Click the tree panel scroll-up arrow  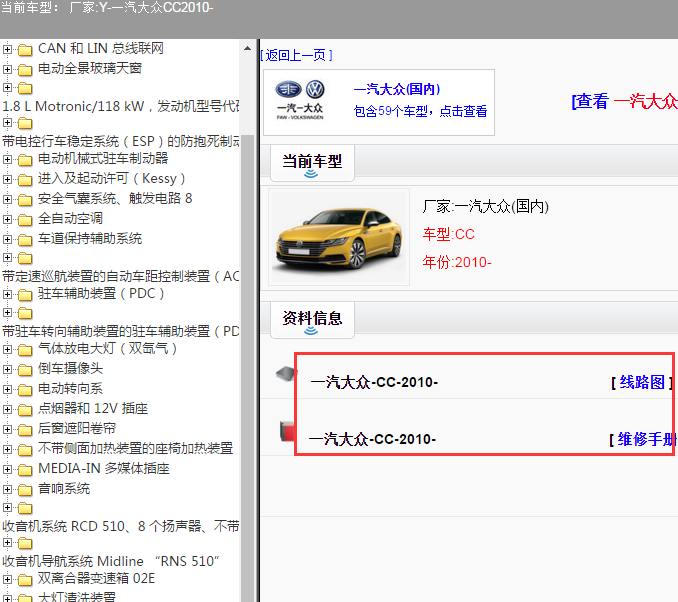[x=247, y=48]
